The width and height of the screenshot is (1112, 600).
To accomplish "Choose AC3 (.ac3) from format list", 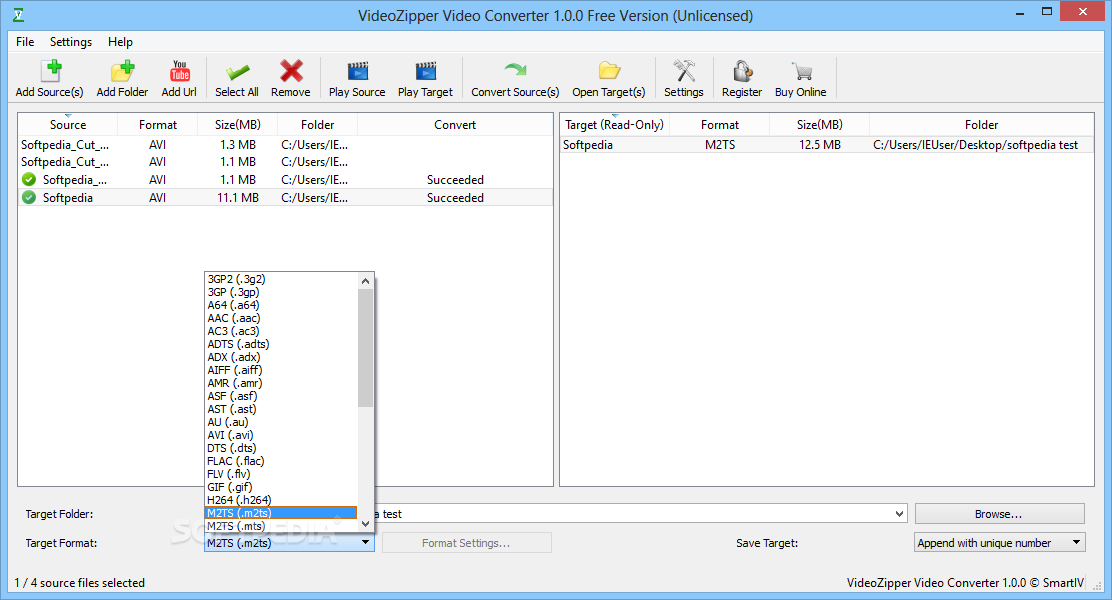I will click(281, 331).
